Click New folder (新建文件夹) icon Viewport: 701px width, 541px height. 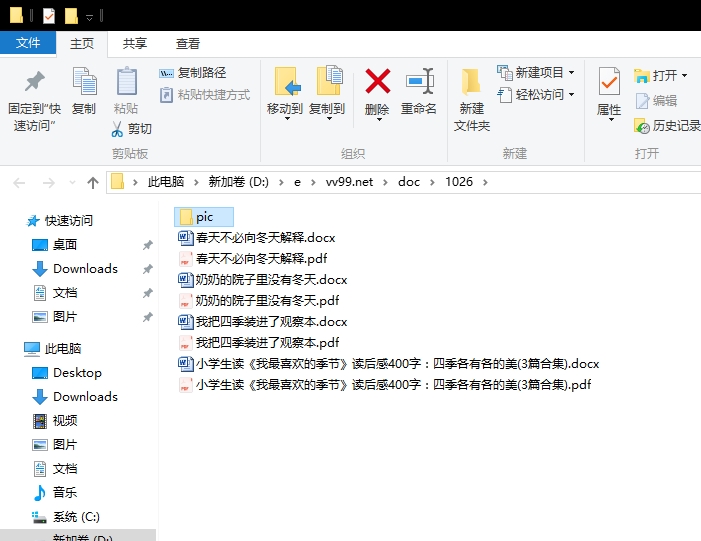pos(471,81)
